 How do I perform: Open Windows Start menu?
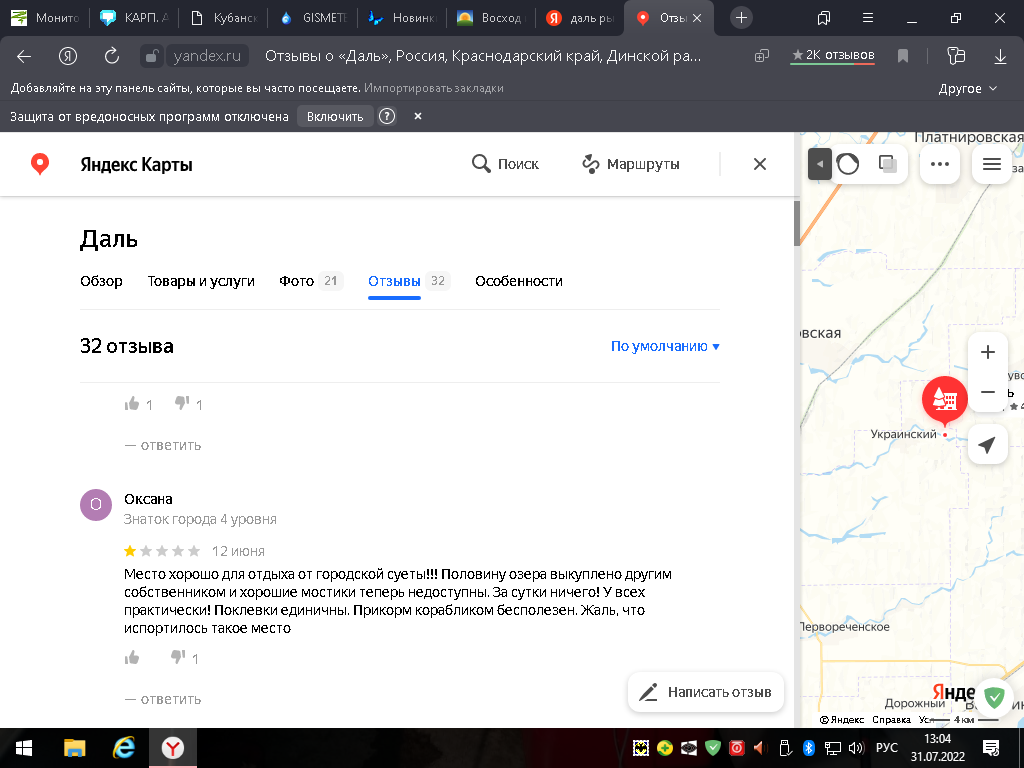click(24, 748)
